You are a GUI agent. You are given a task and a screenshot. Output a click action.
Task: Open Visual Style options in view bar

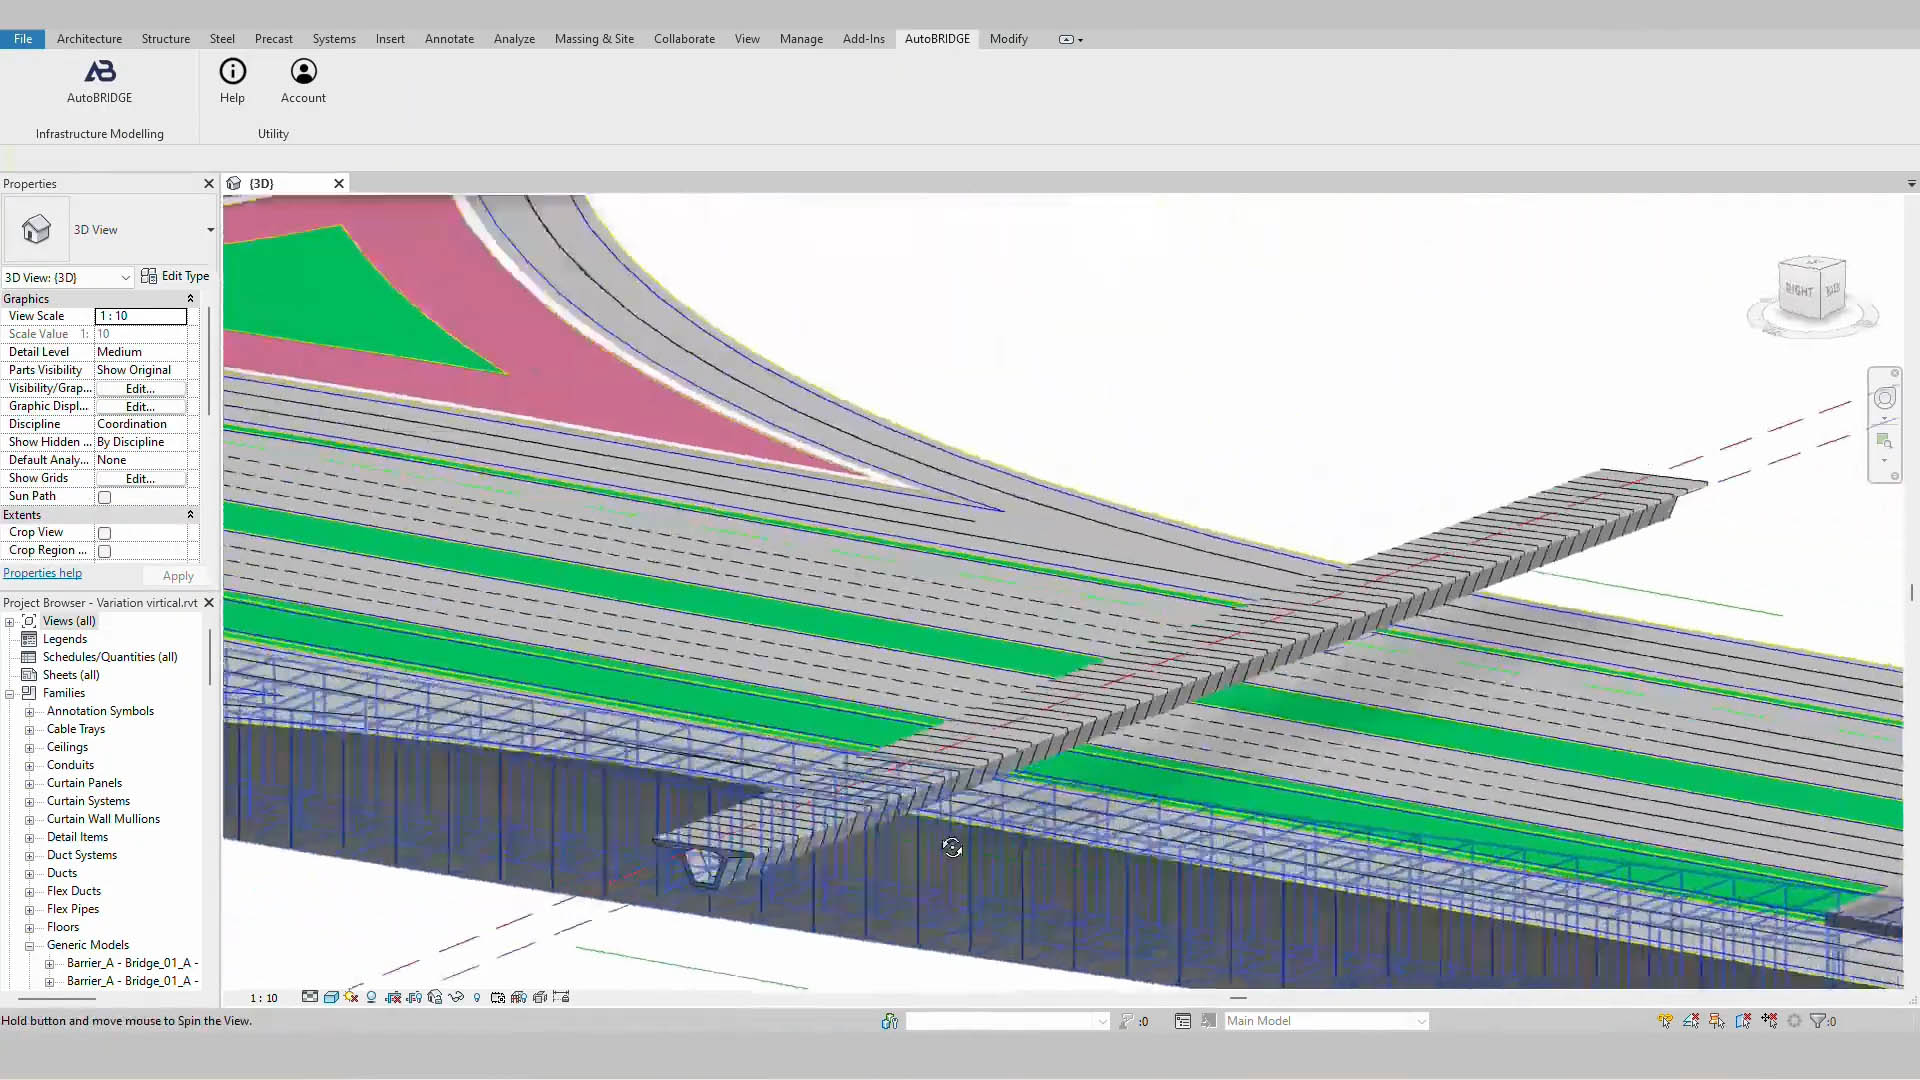tap(331, 997)
